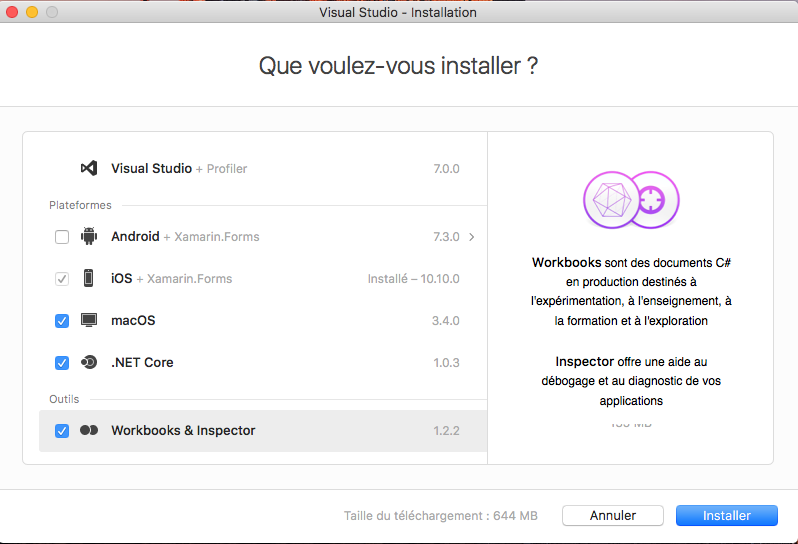Click the Inspector description paragraph
The image size is (798, 544).
pyautogui.click(x=631, y=381)
